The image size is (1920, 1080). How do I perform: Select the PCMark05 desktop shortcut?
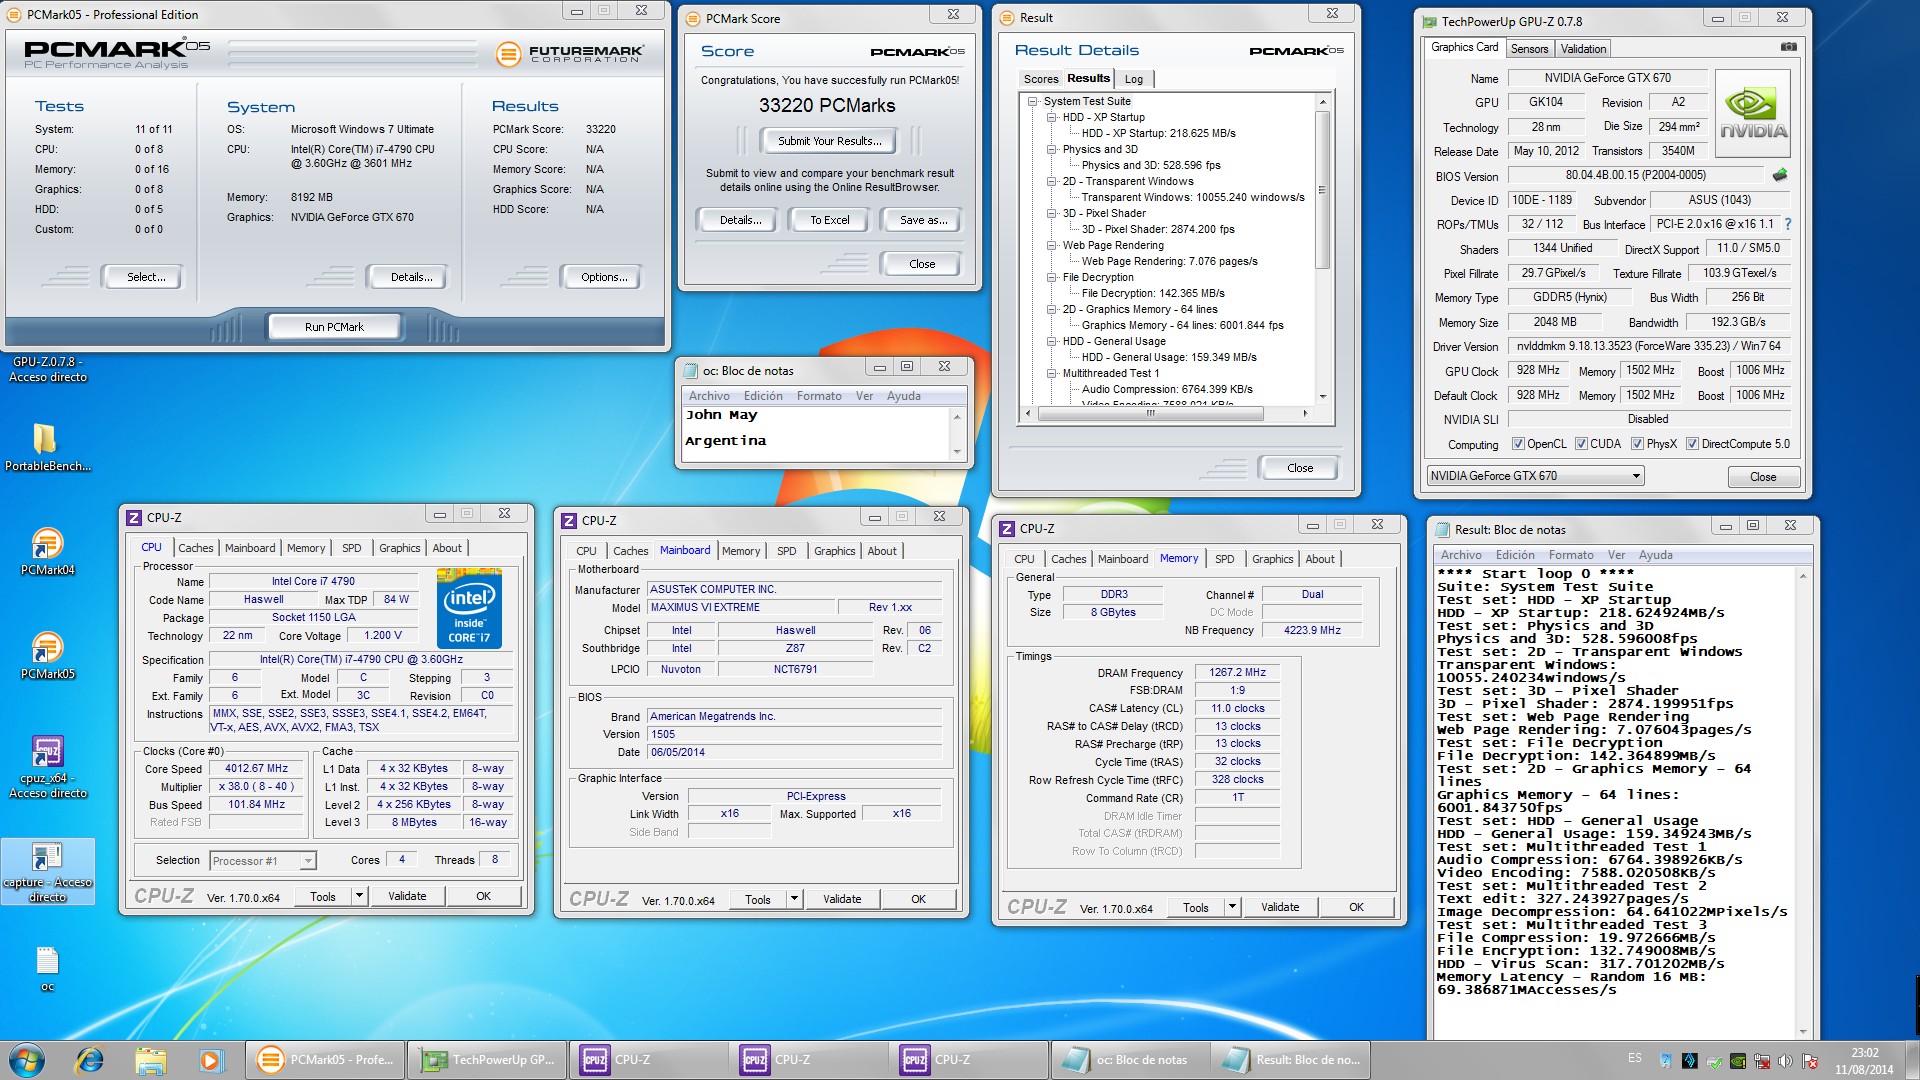48,656
